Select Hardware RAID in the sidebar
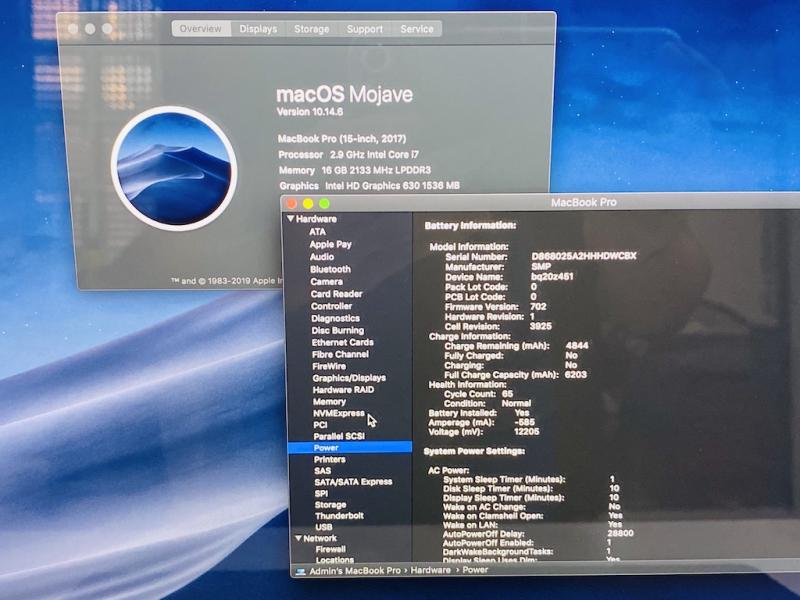The height and width of the screenshot is (600, 800). click(x=343, y=390)
